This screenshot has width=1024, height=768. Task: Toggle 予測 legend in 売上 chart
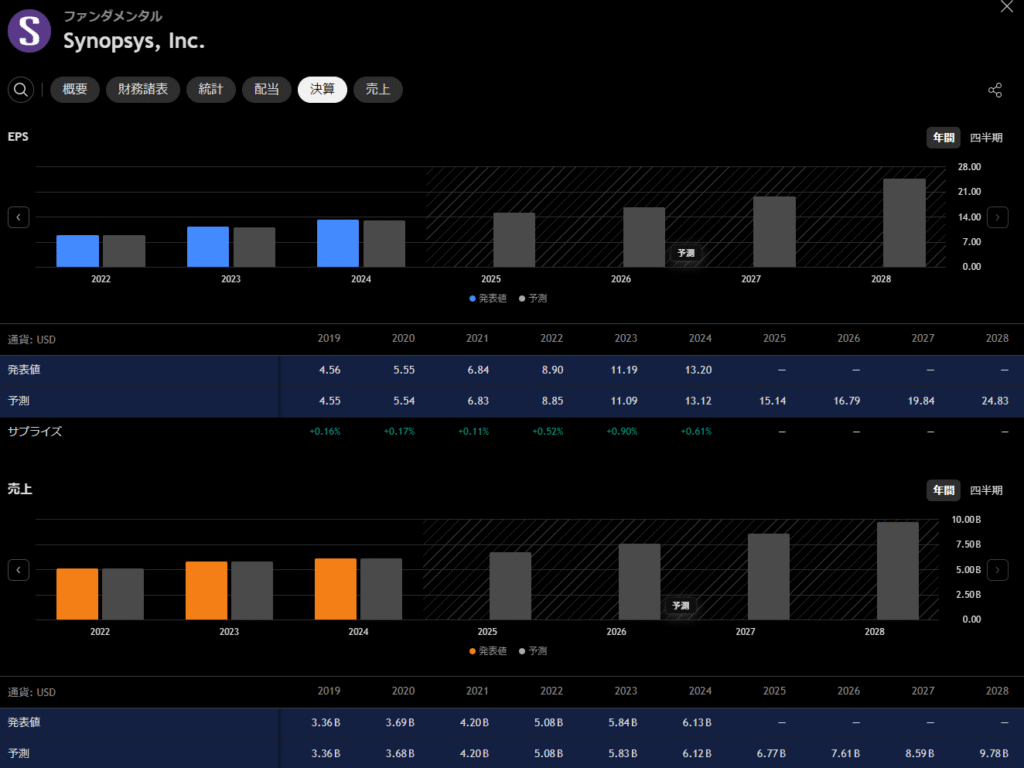point(533,651)
